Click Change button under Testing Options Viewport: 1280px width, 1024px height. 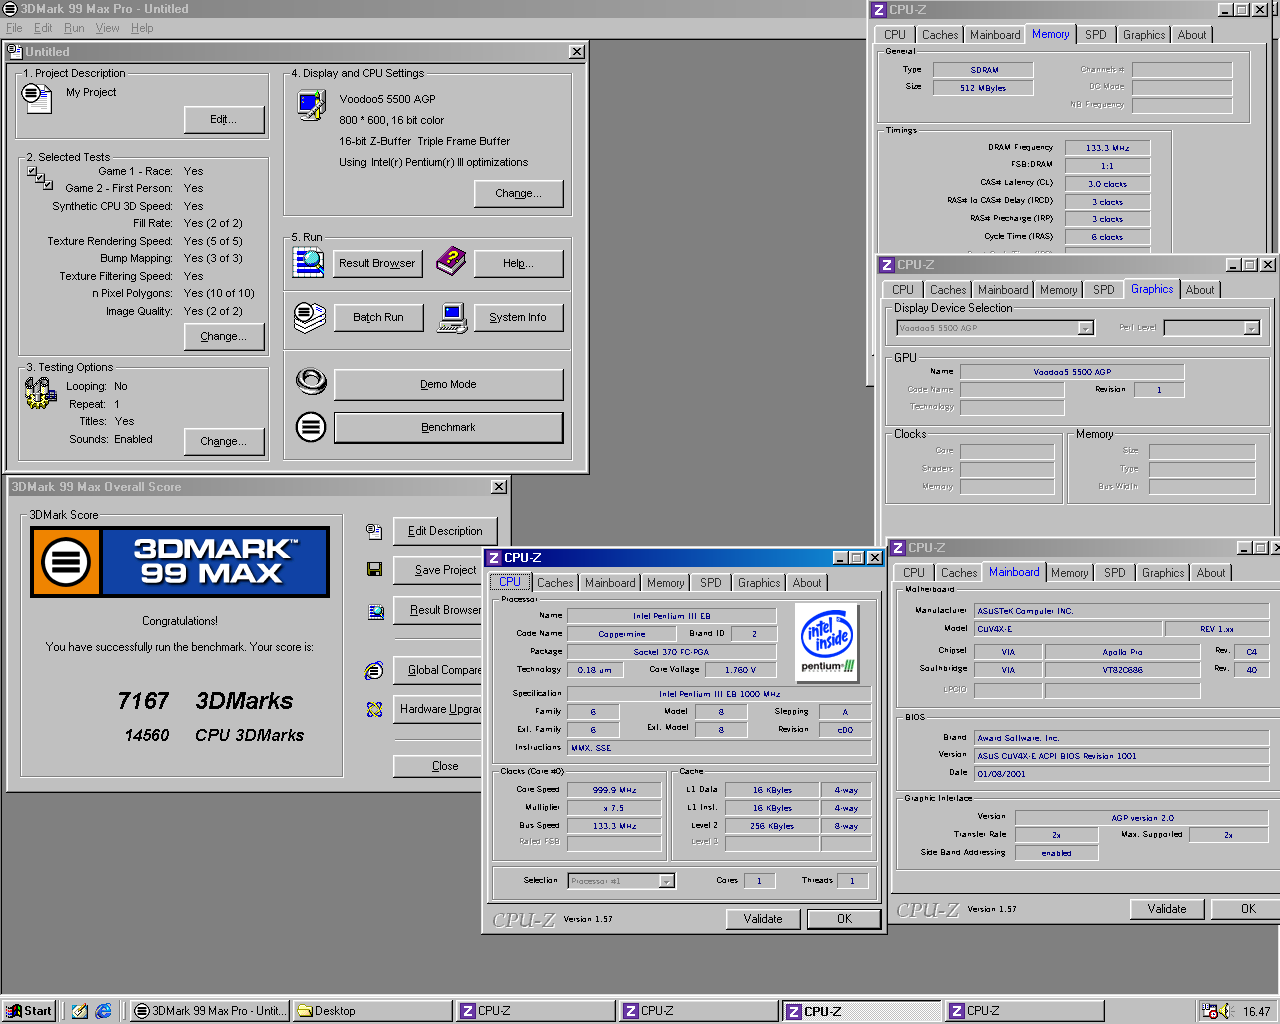click(224, 441)
